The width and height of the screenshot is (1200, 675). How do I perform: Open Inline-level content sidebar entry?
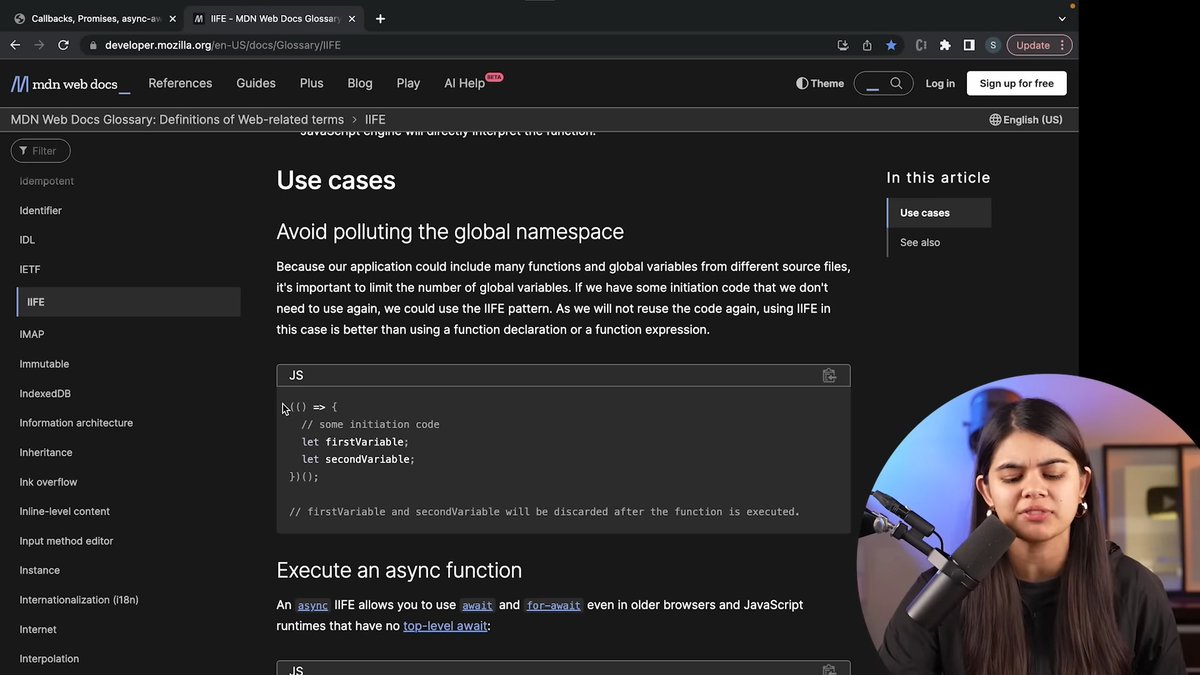(x=65, y=511)
